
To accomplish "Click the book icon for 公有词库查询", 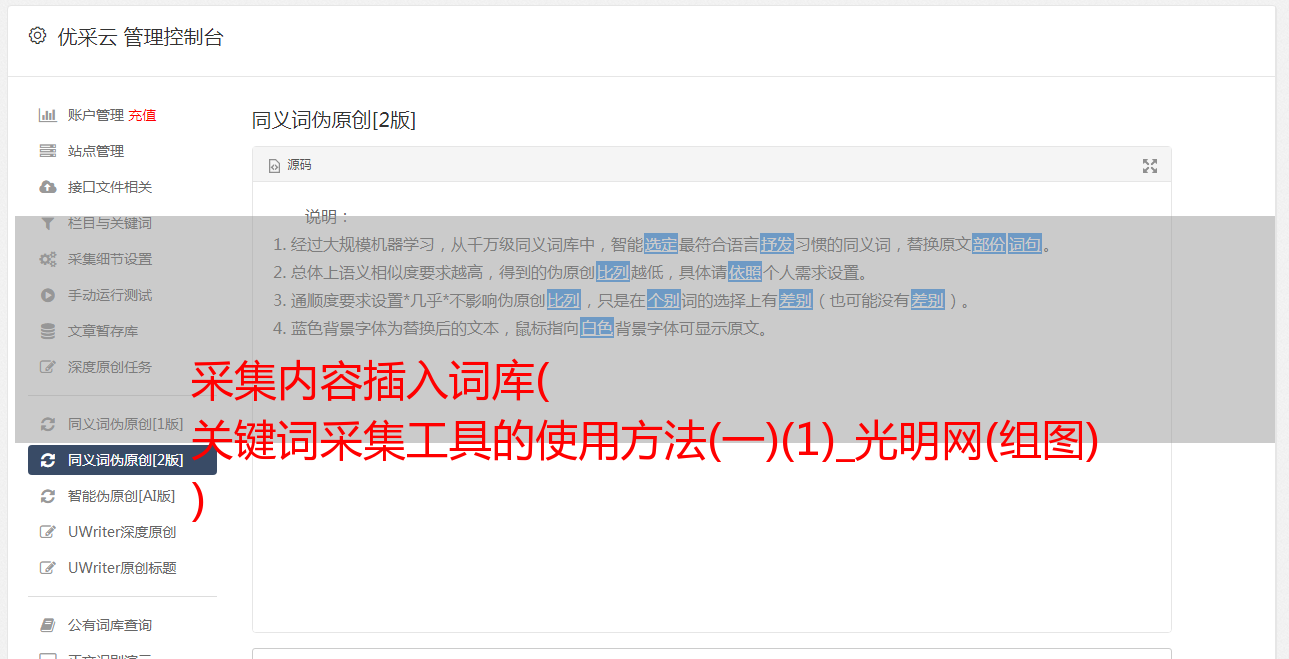I will pyautogui.click(x=47, y=625).
